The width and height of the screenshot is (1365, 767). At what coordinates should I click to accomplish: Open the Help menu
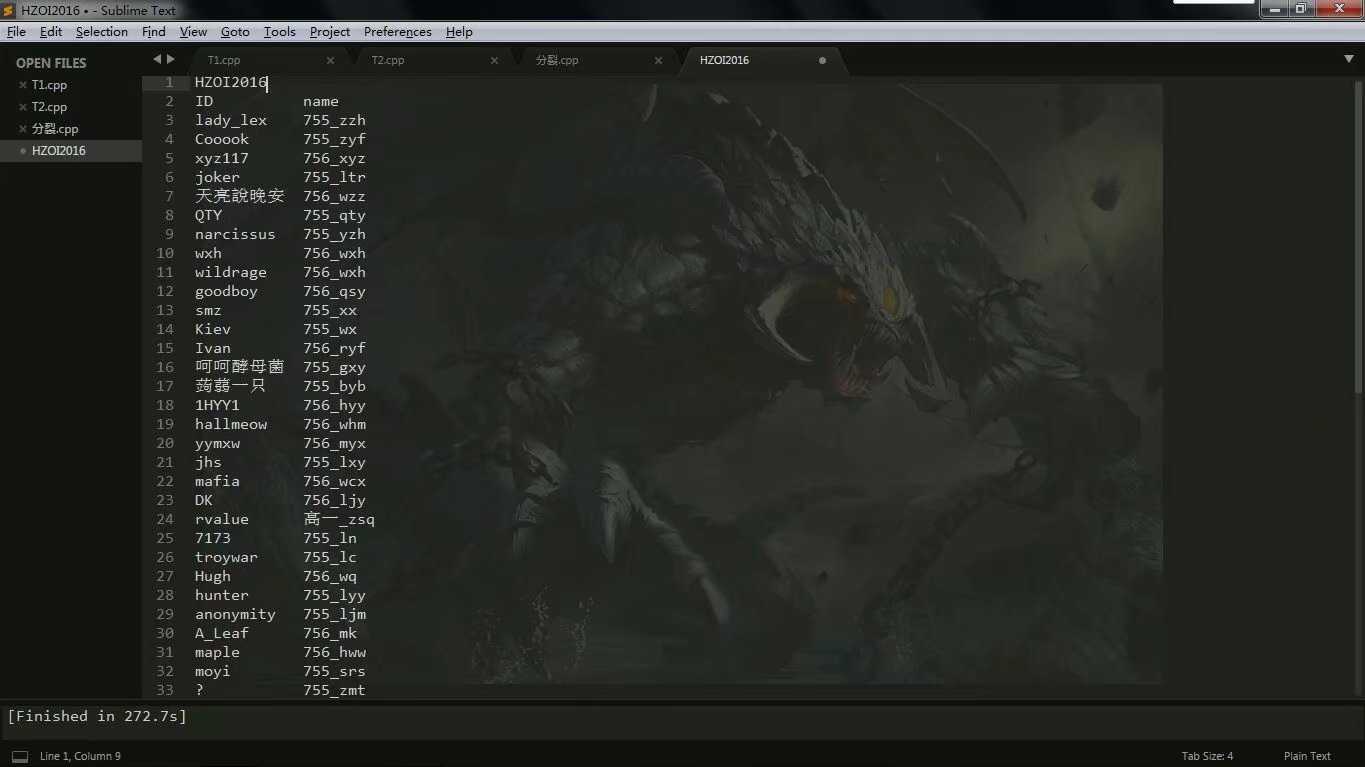pyautogui.click(x=459, y=32)
